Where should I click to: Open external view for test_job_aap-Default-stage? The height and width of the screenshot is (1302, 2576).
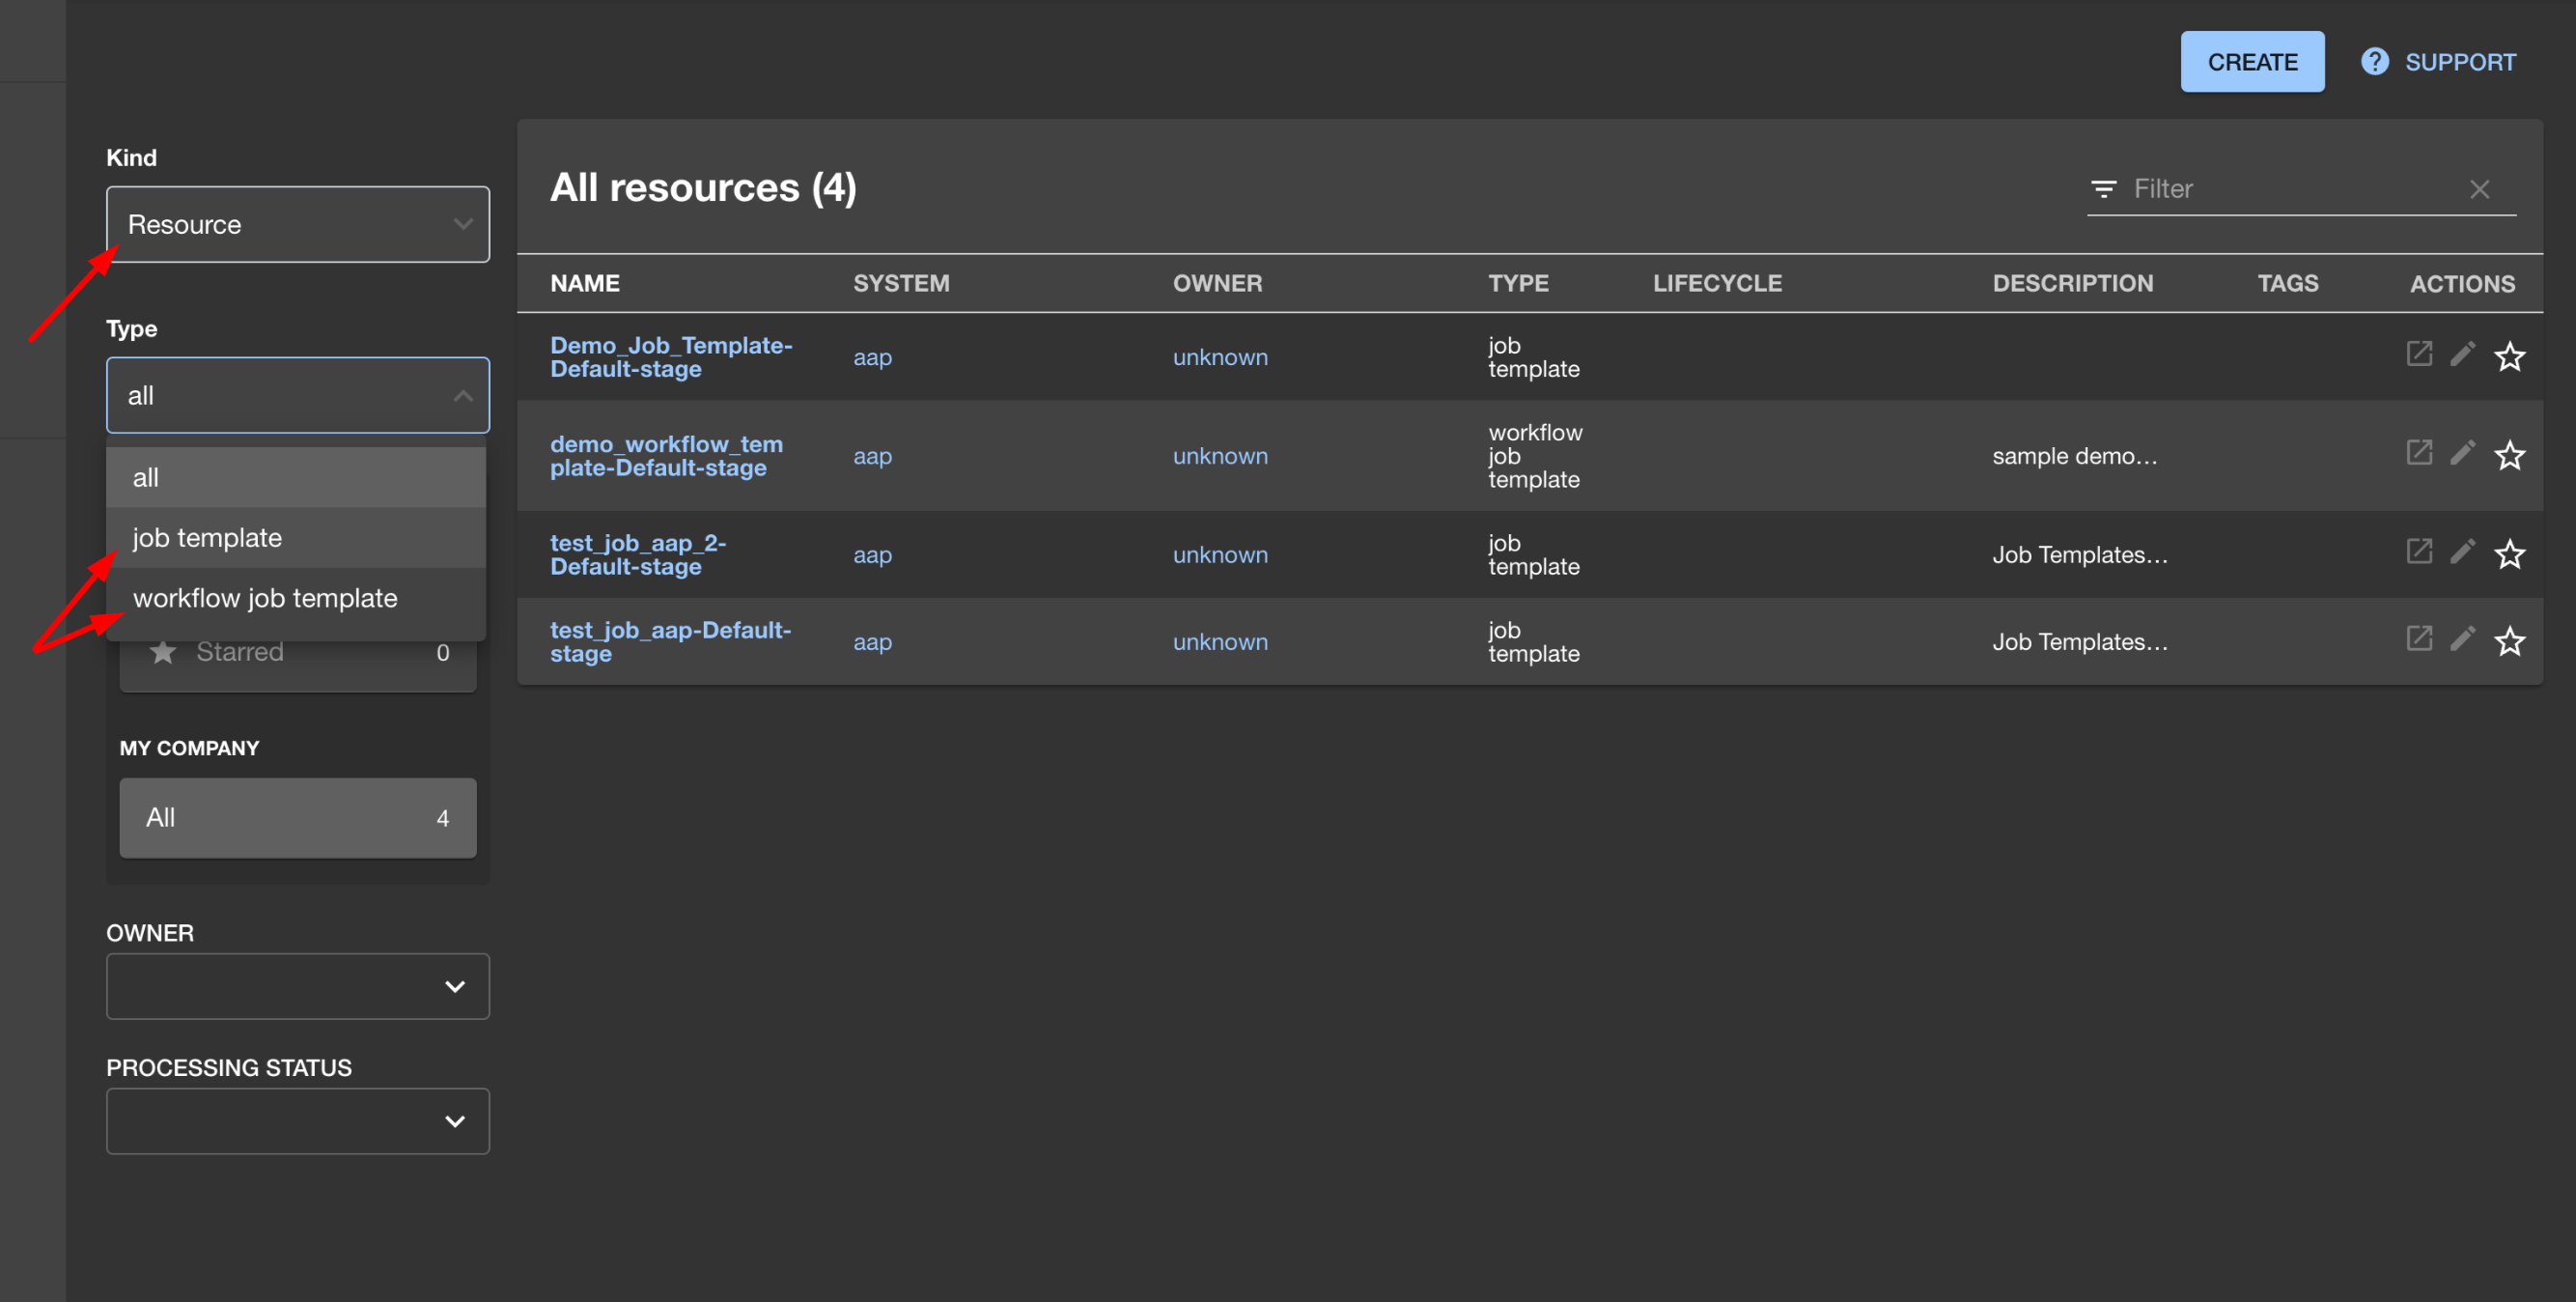click(x=2419, y=640)
